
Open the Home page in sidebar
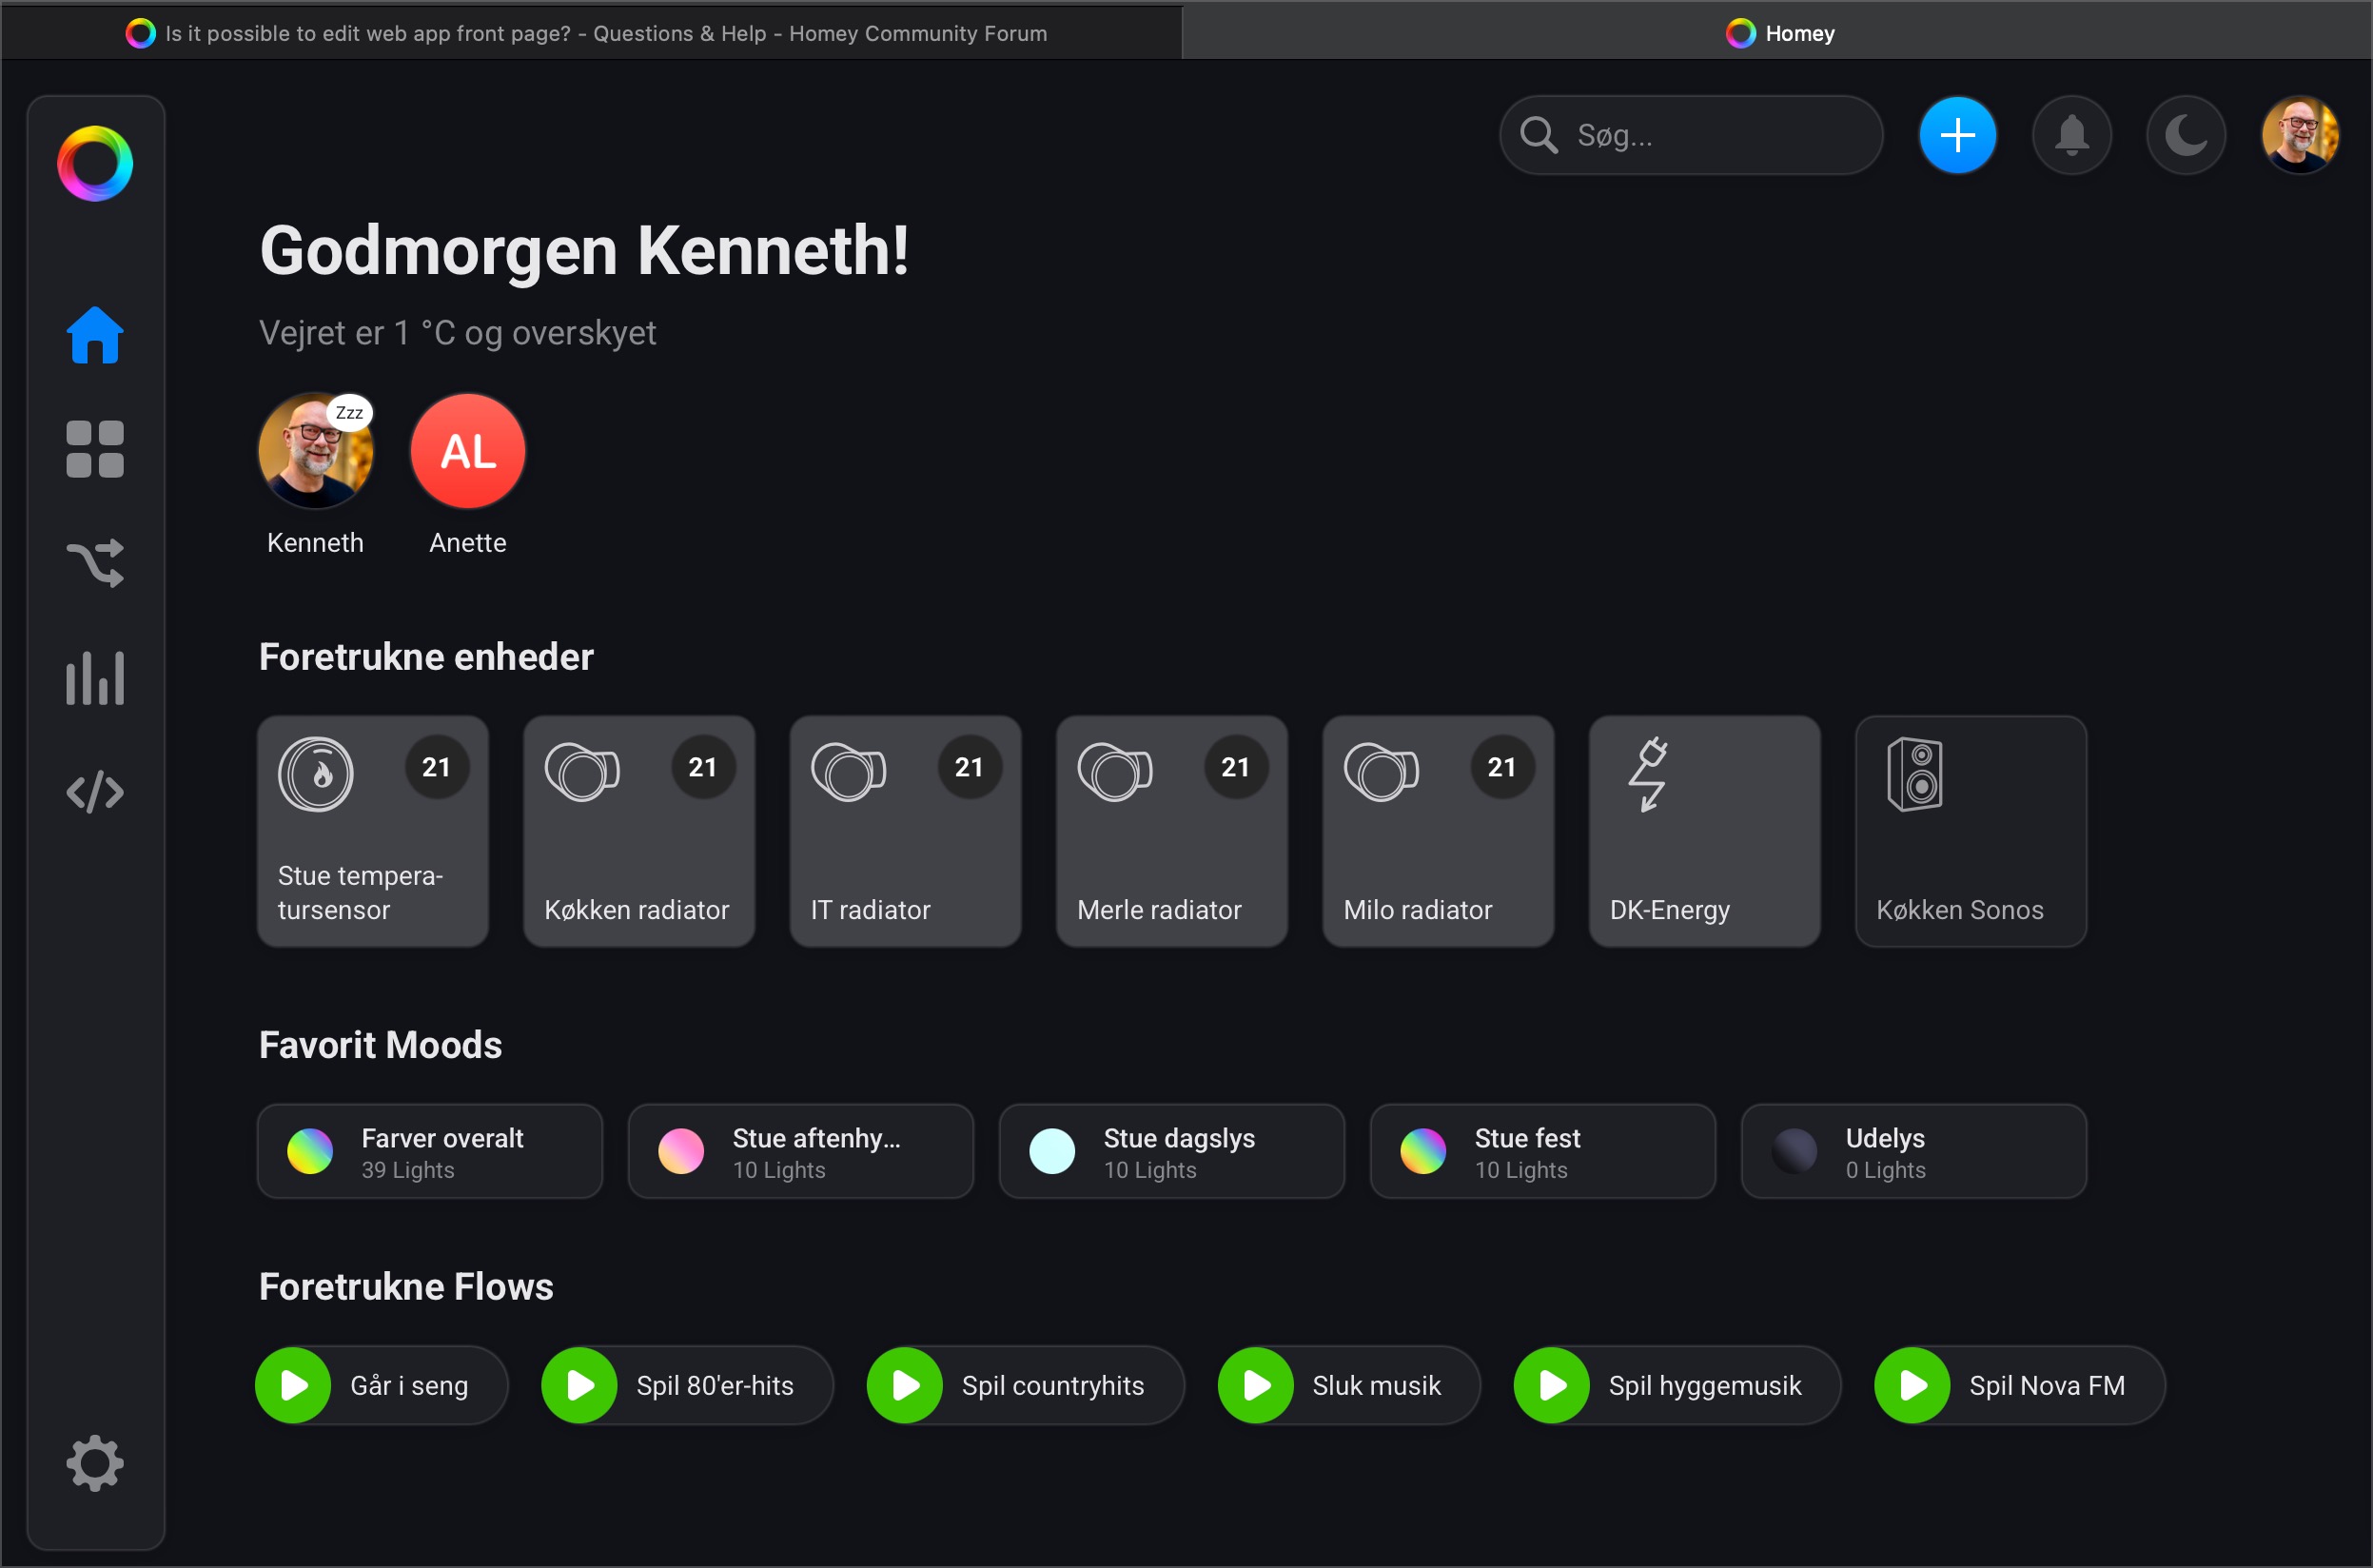coord(95,335)
